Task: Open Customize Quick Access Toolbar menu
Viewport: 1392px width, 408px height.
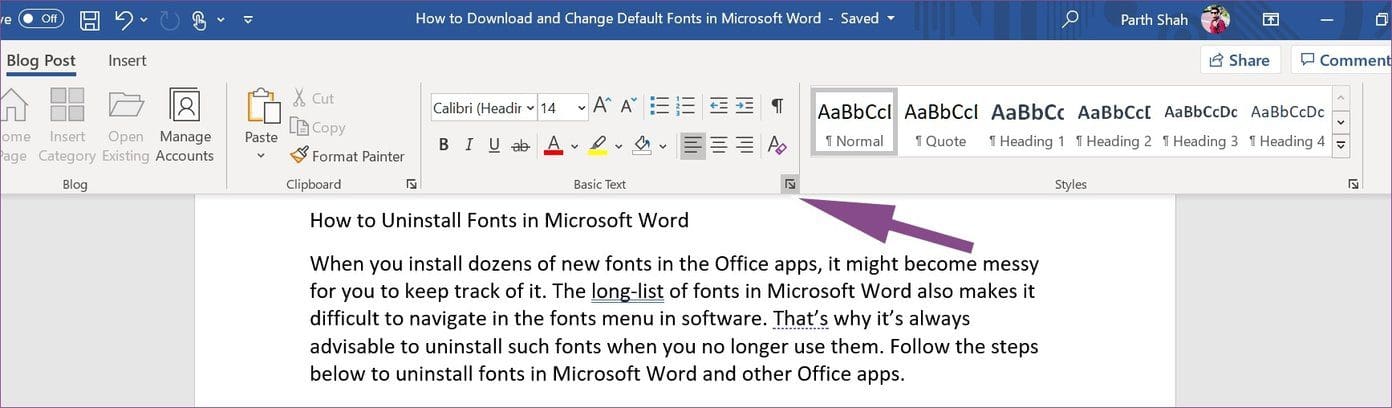Action: (x=249, y=20)
